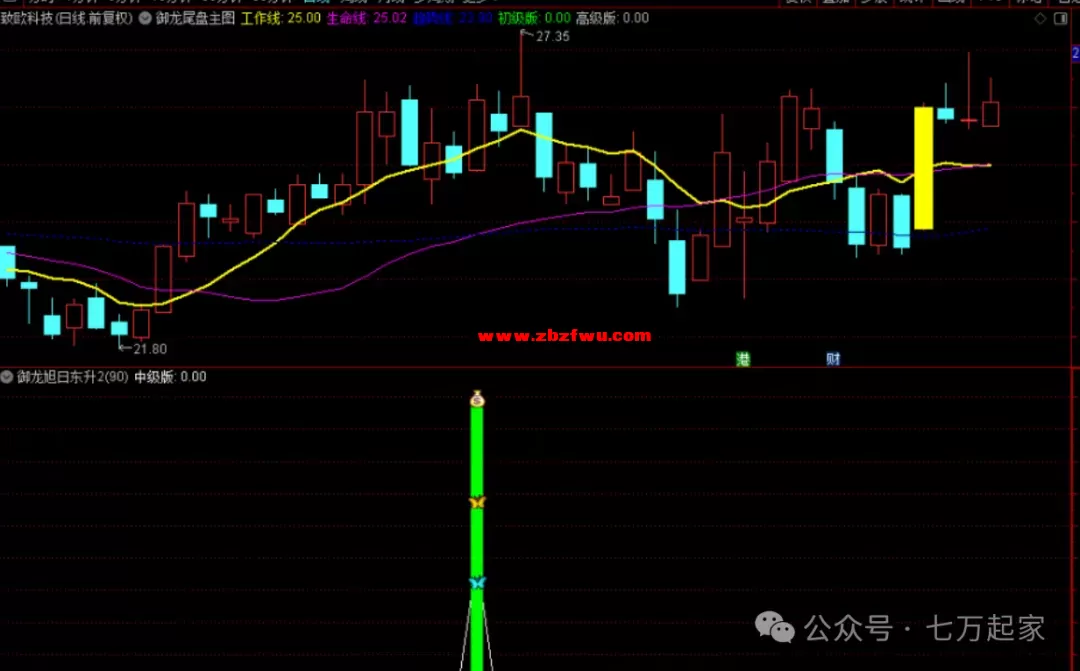Click the check-circle icon beside 御龙尾盘主图
Image resolution: width=1080 pixels, height=671 pixels.
[x=145, y=19]
